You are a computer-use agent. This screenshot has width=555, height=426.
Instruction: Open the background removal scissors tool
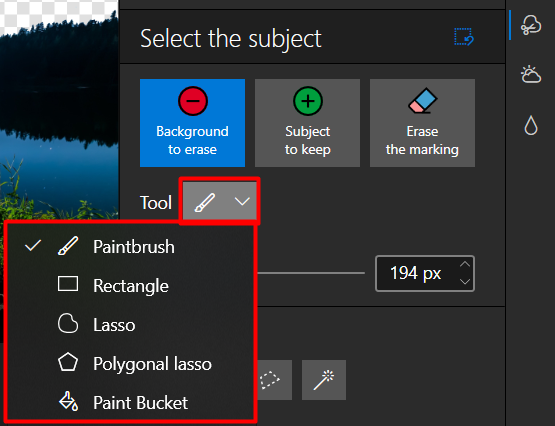(531, 25)
